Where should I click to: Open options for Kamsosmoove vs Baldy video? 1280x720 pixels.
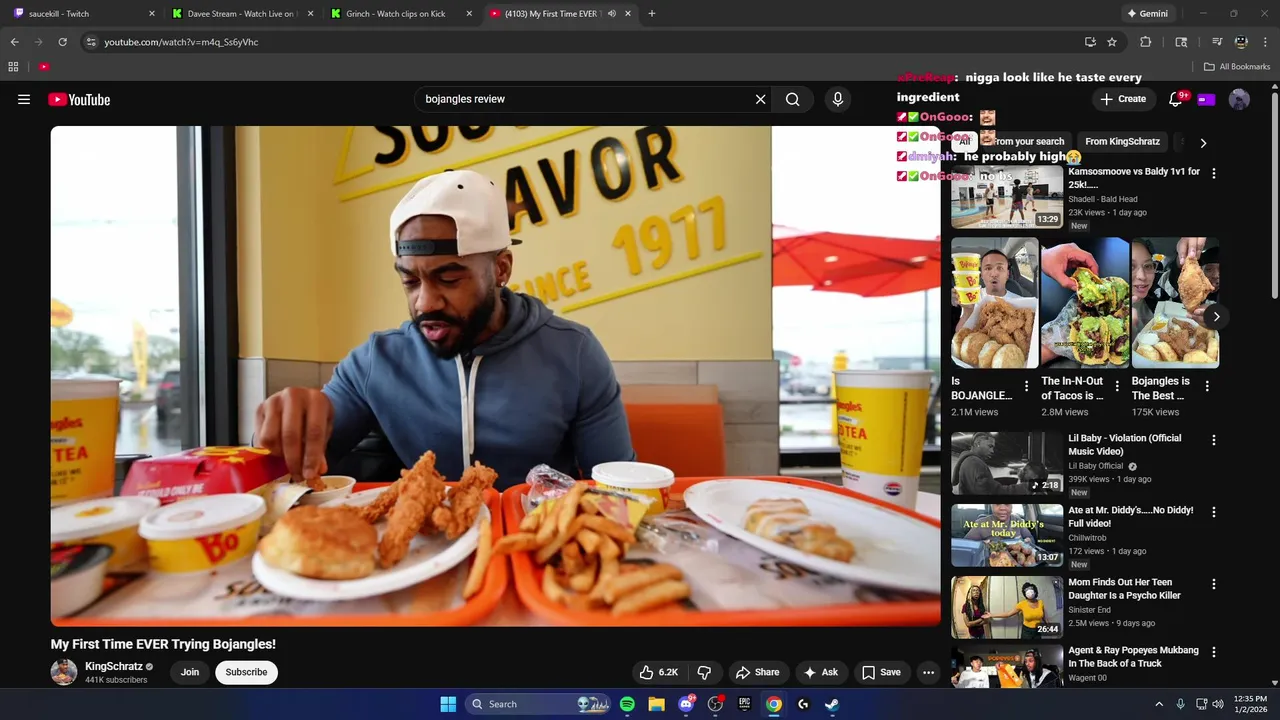(1214, 173)
